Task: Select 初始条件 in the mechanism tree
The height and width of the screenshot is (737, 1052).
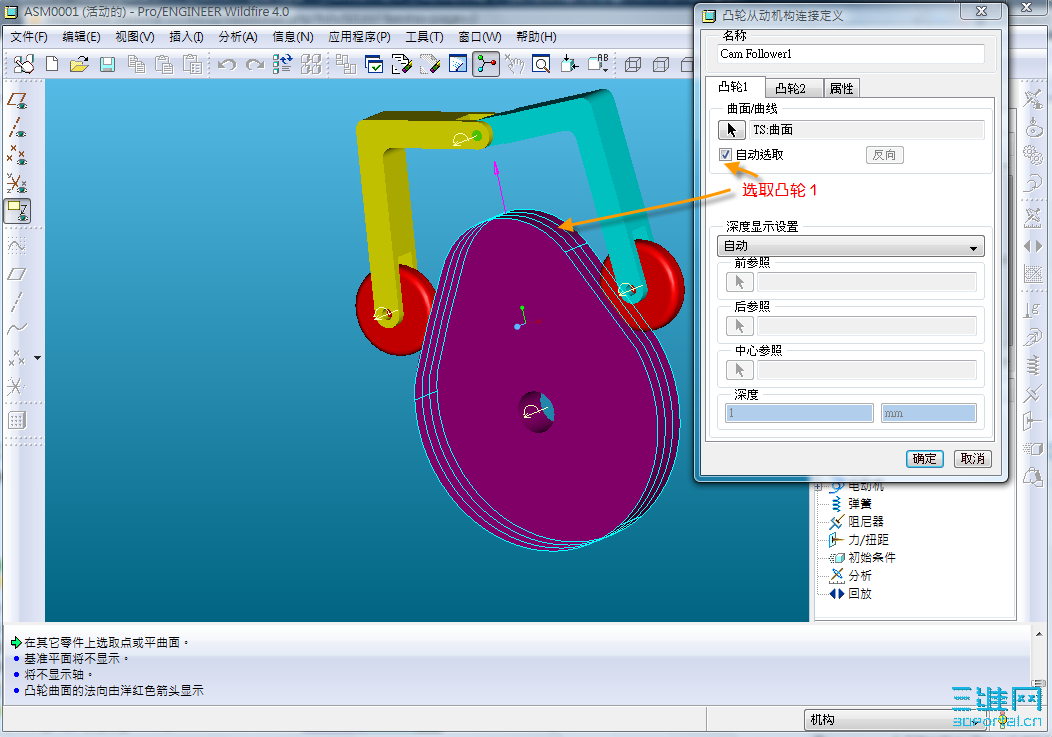Action: pos(872,558)
